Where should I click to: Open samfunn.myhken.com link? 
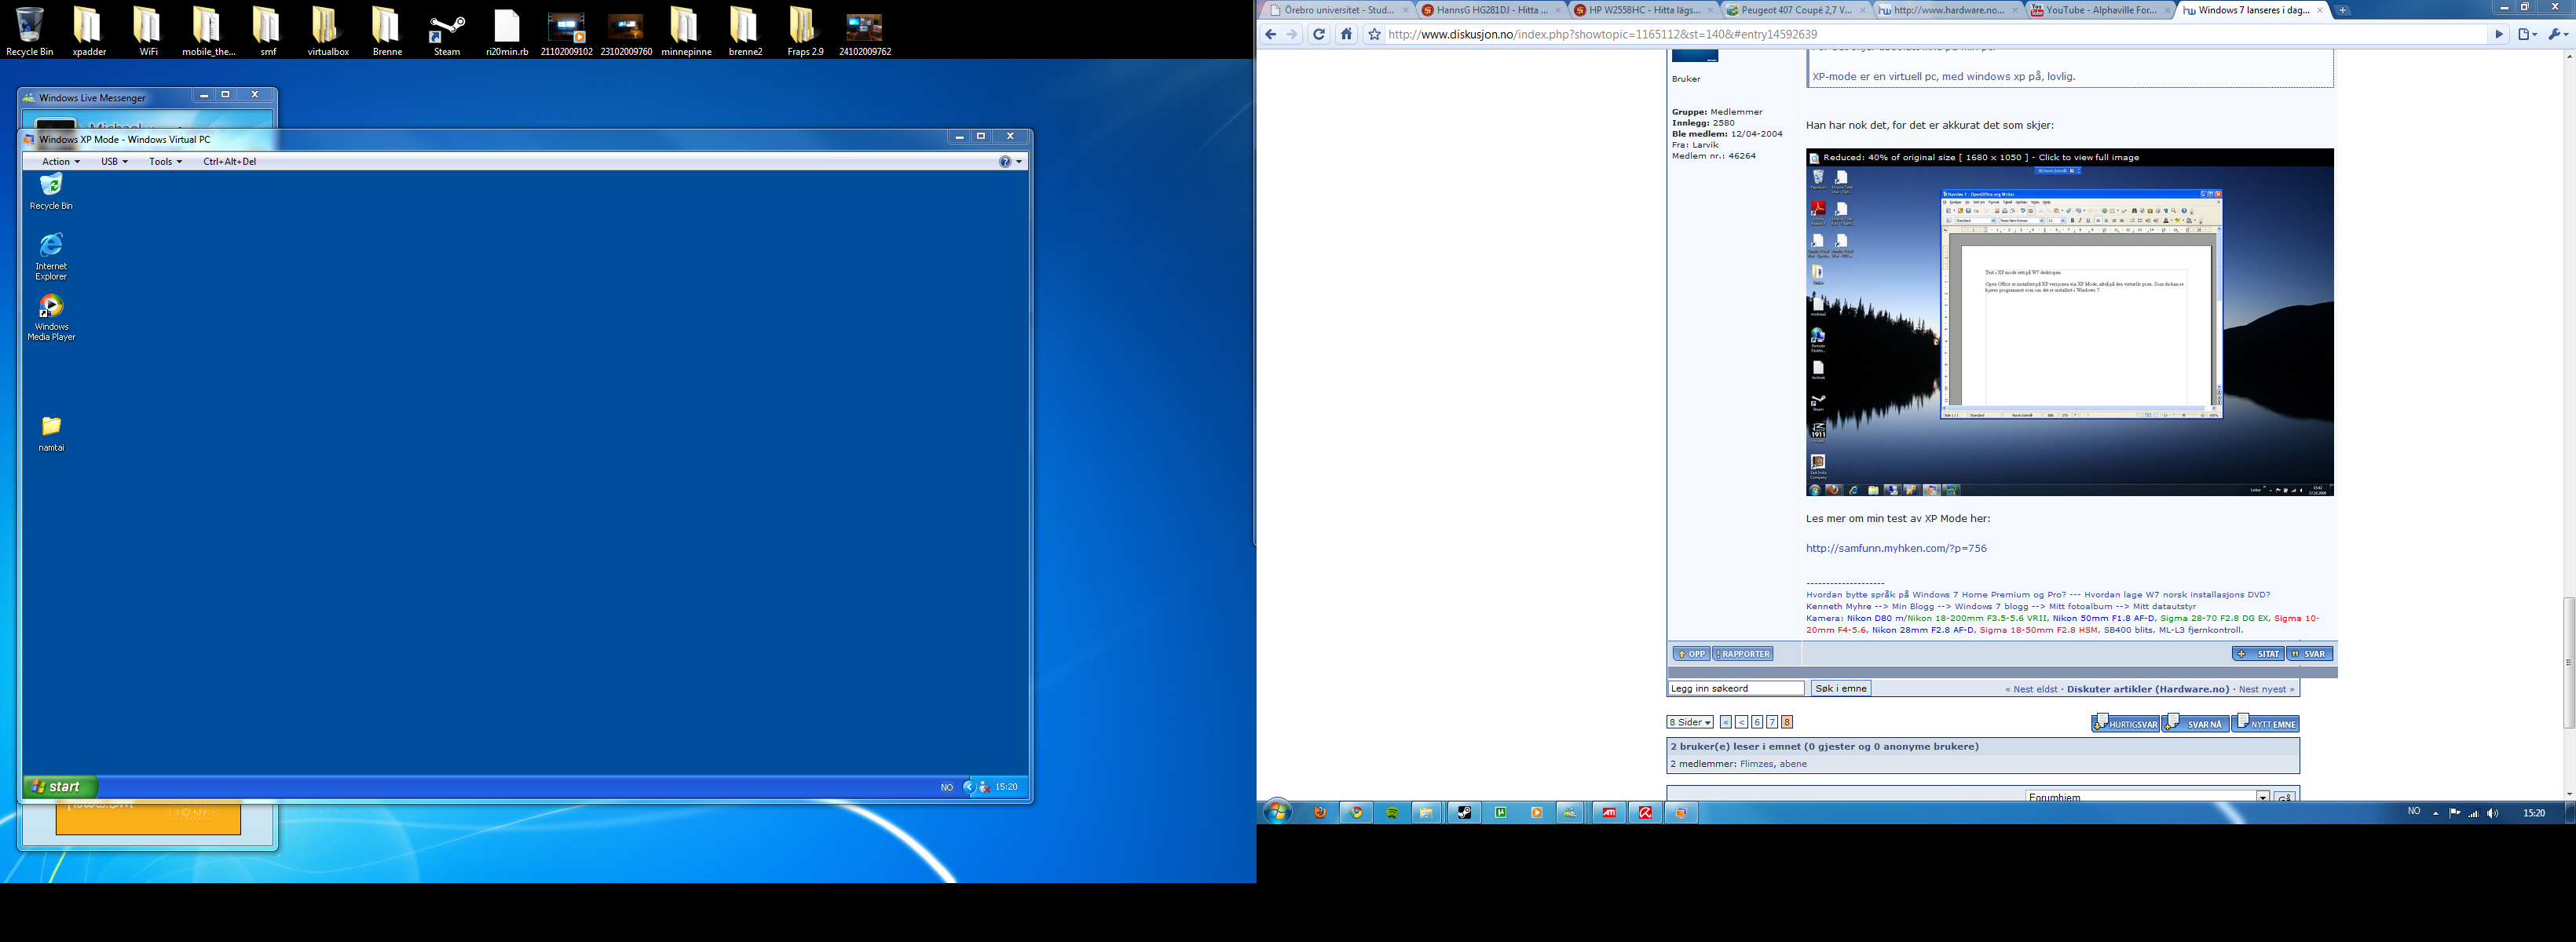coord(1896,548)
